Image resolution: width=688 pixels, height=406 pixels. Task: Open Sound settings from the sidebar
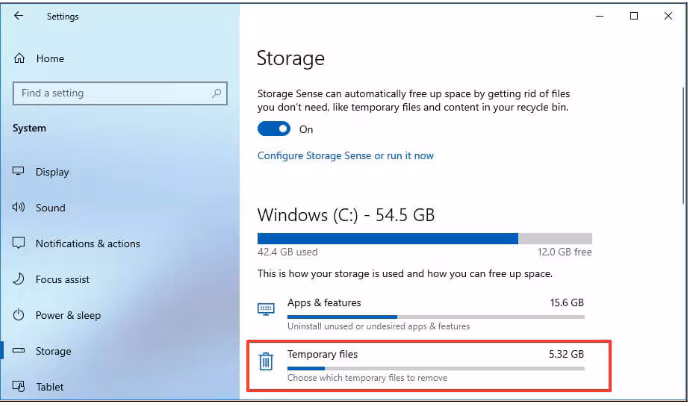click(50, 208)
